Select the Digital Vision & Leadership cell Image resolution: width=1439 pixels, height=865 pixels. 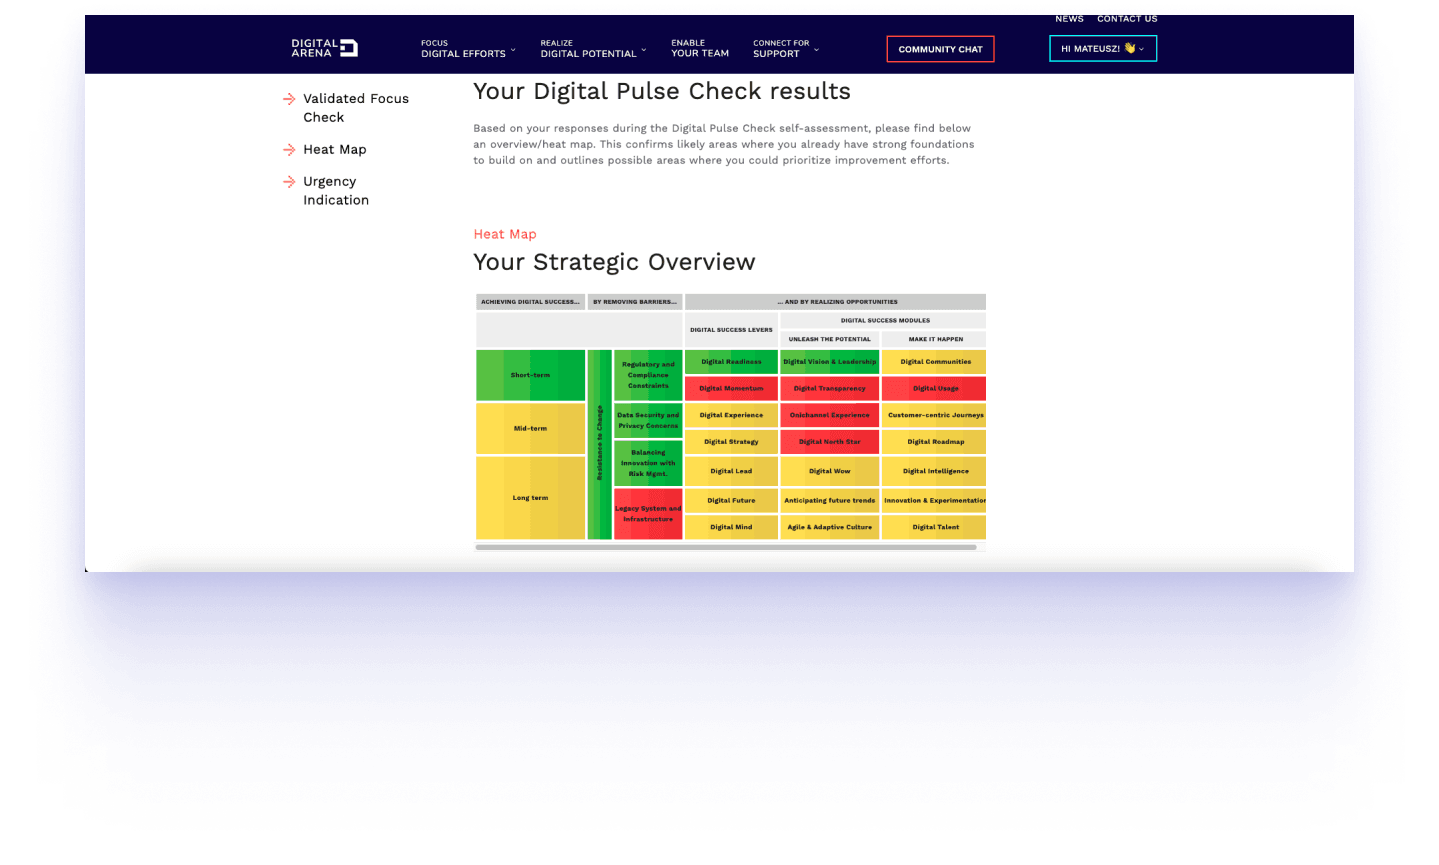tap(829, 362)
